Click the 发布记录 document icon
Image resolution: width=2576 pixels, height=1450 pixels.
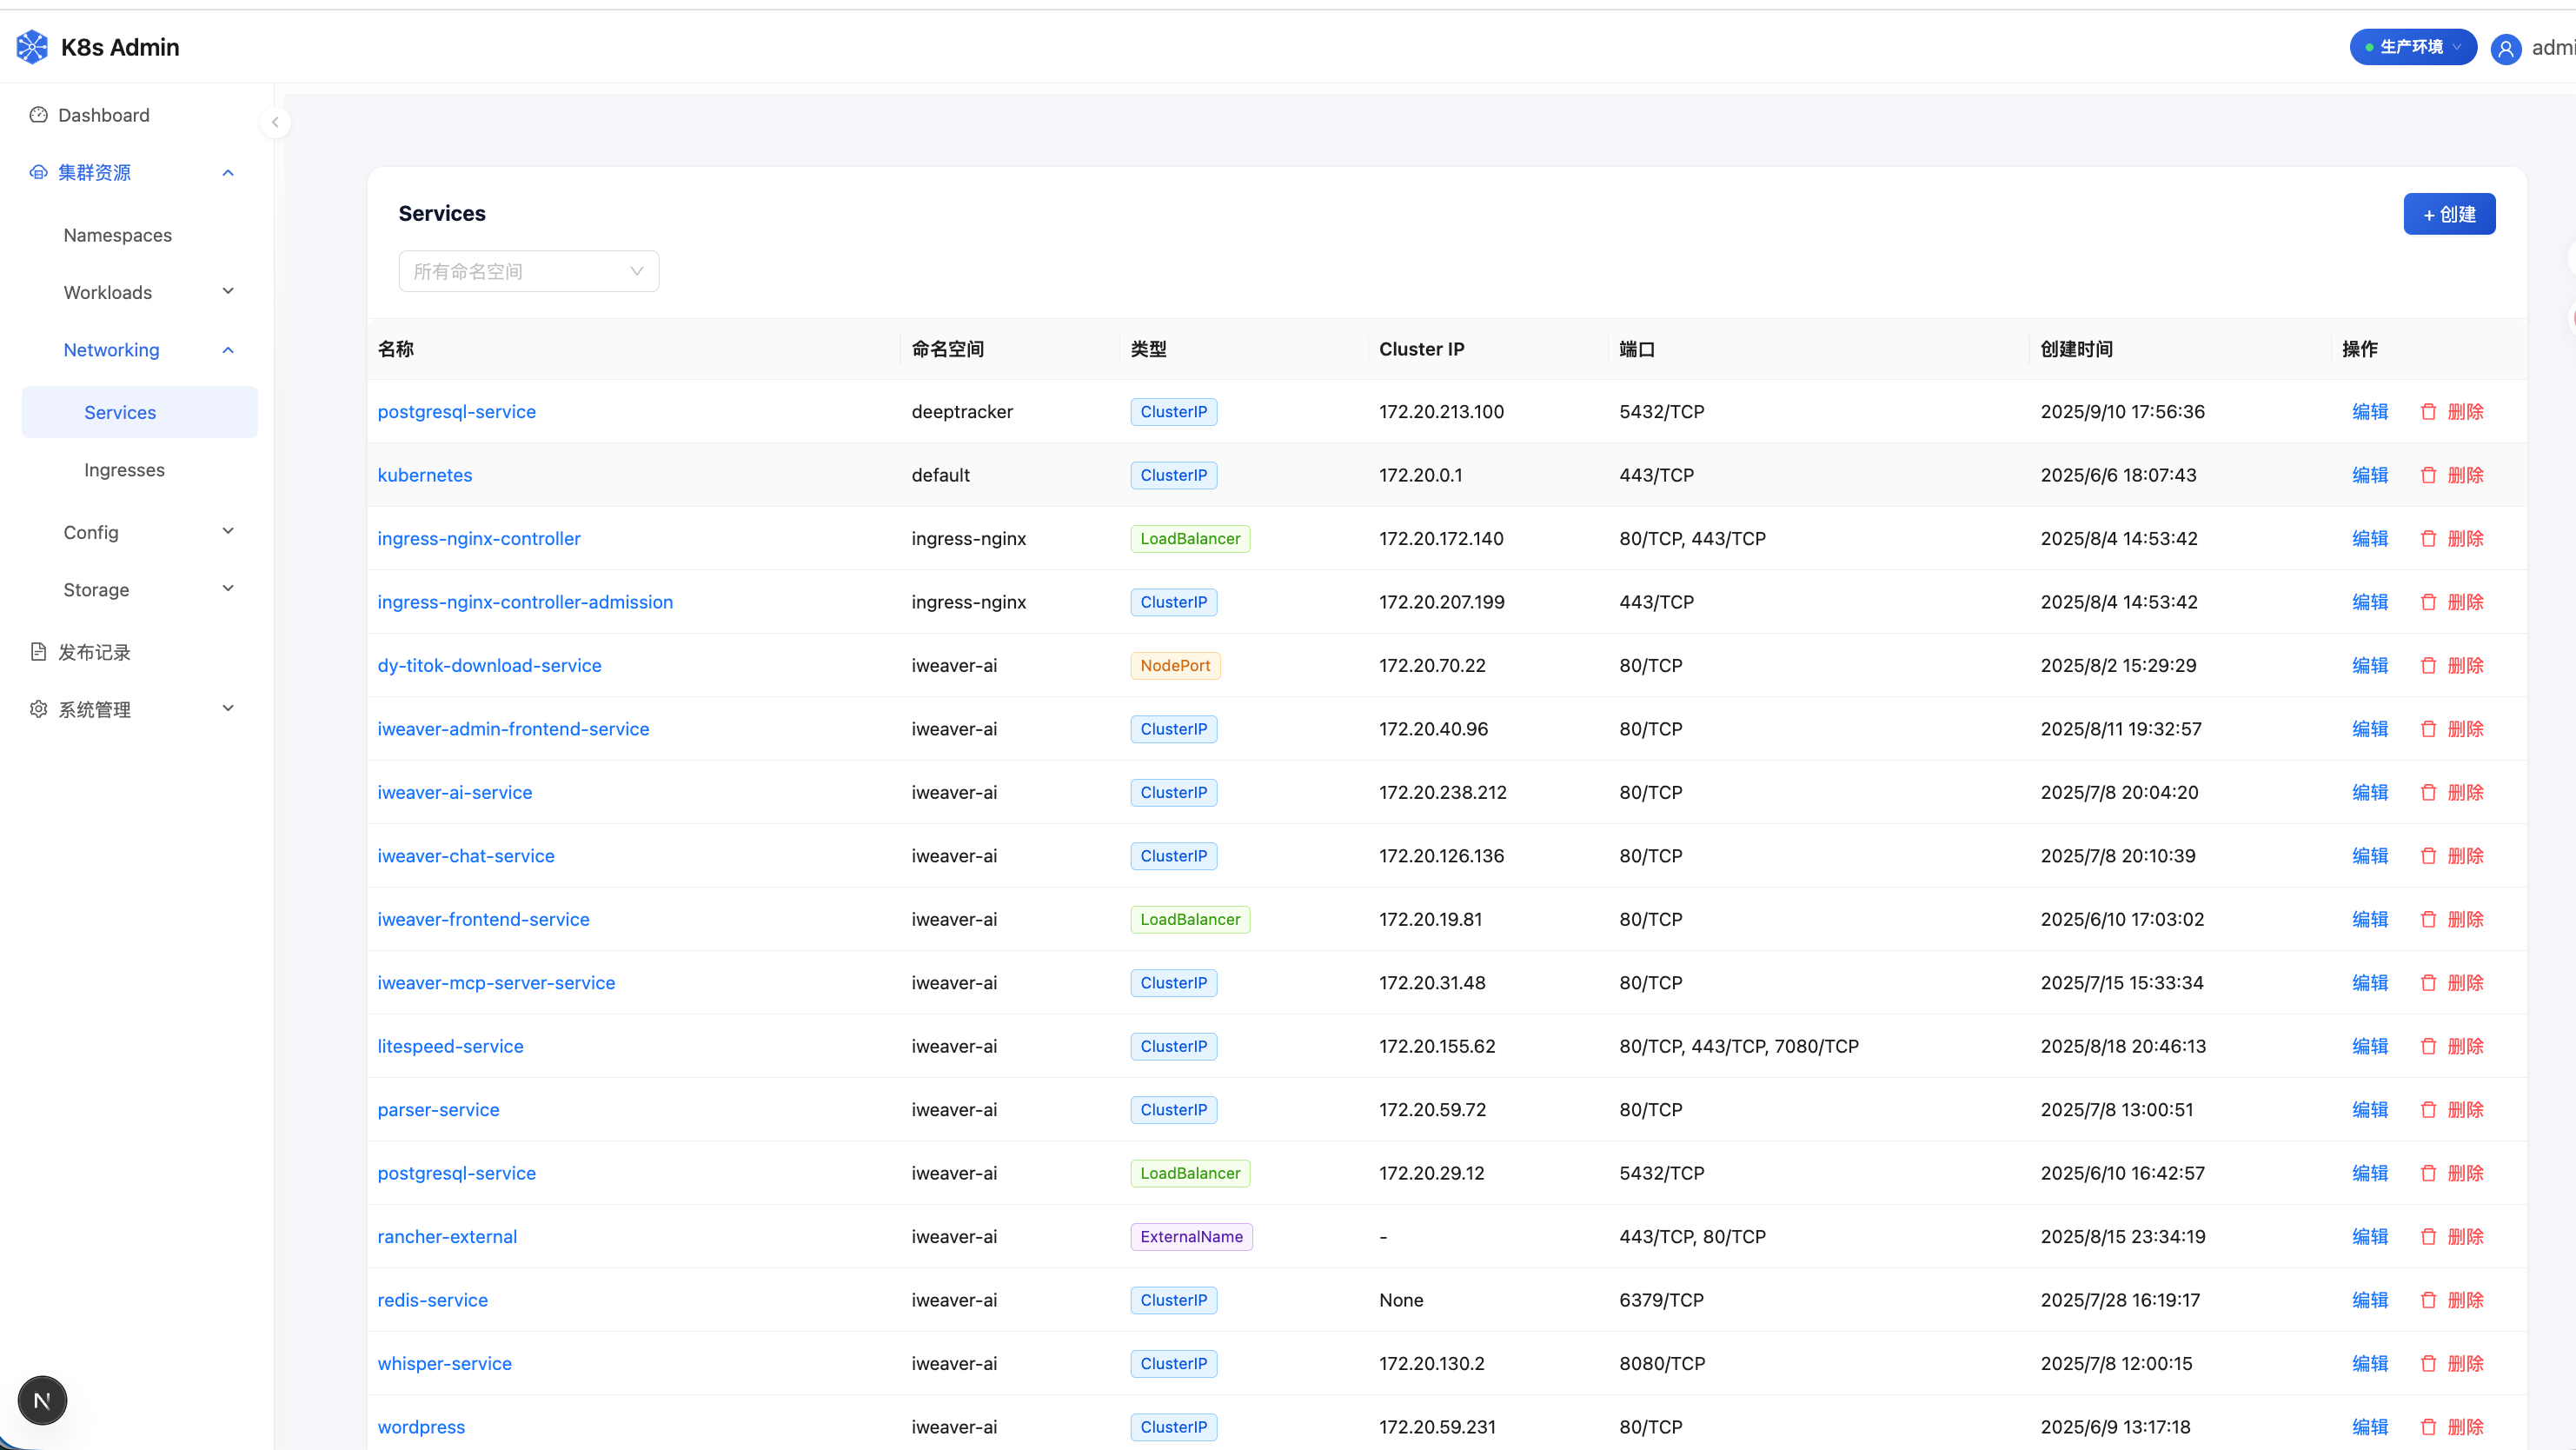point(38,652)
